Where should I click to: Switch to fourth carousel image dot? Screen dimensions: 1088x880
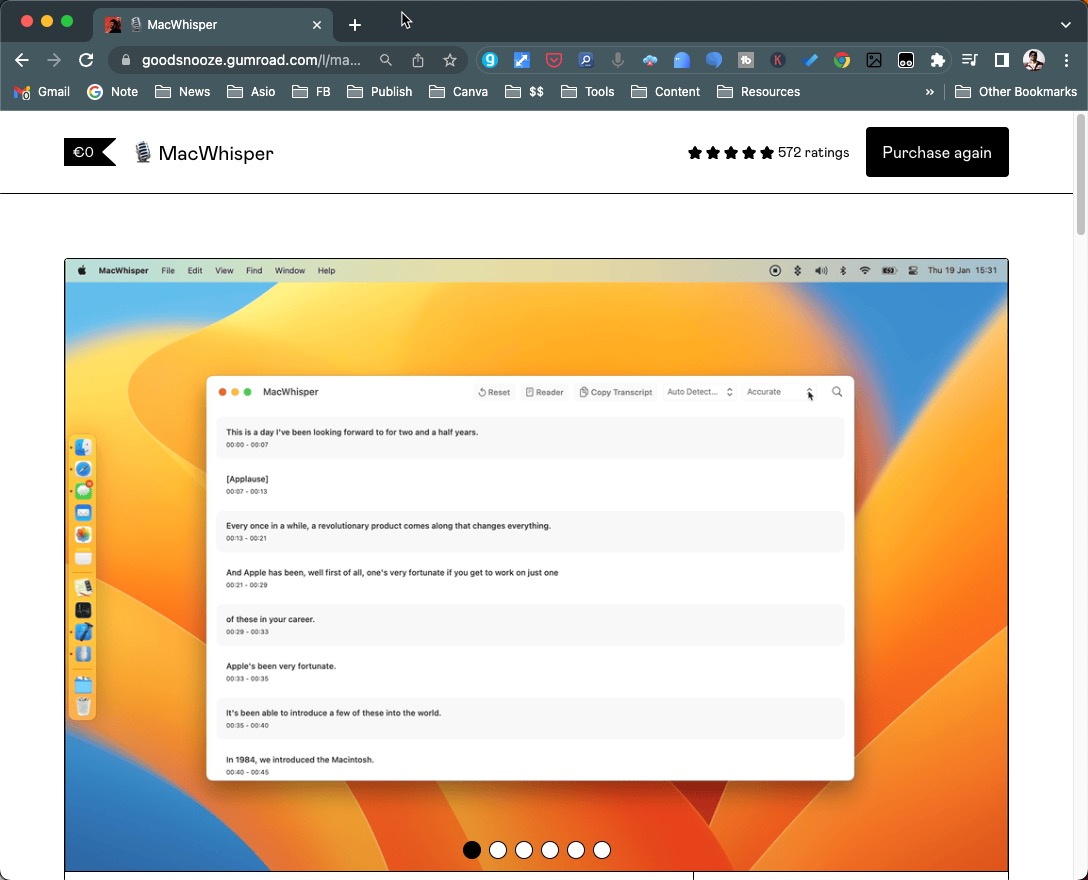550,849
